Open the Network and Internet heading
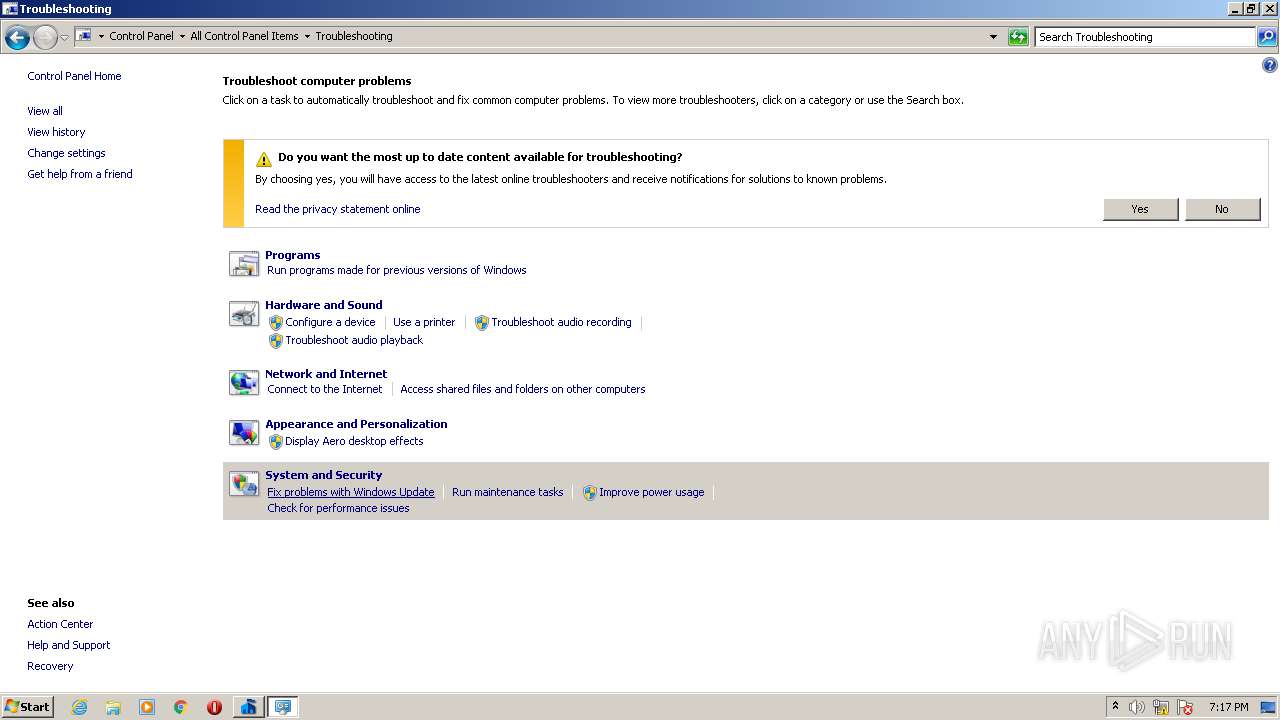Viewport: 1280px width, 720px height. click(326, 374)
